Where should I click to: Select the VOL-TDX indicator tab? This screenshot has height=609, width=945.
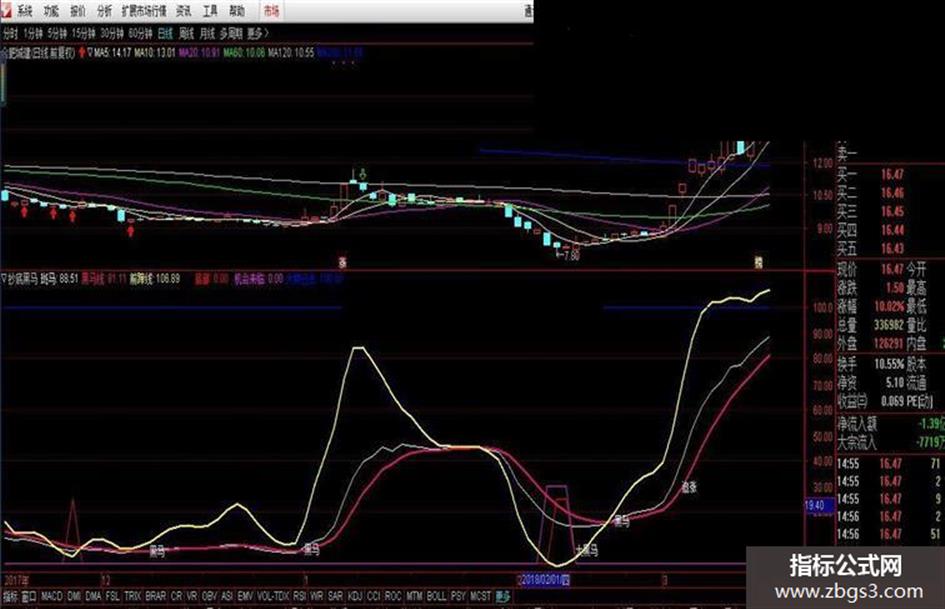[274, 596]
